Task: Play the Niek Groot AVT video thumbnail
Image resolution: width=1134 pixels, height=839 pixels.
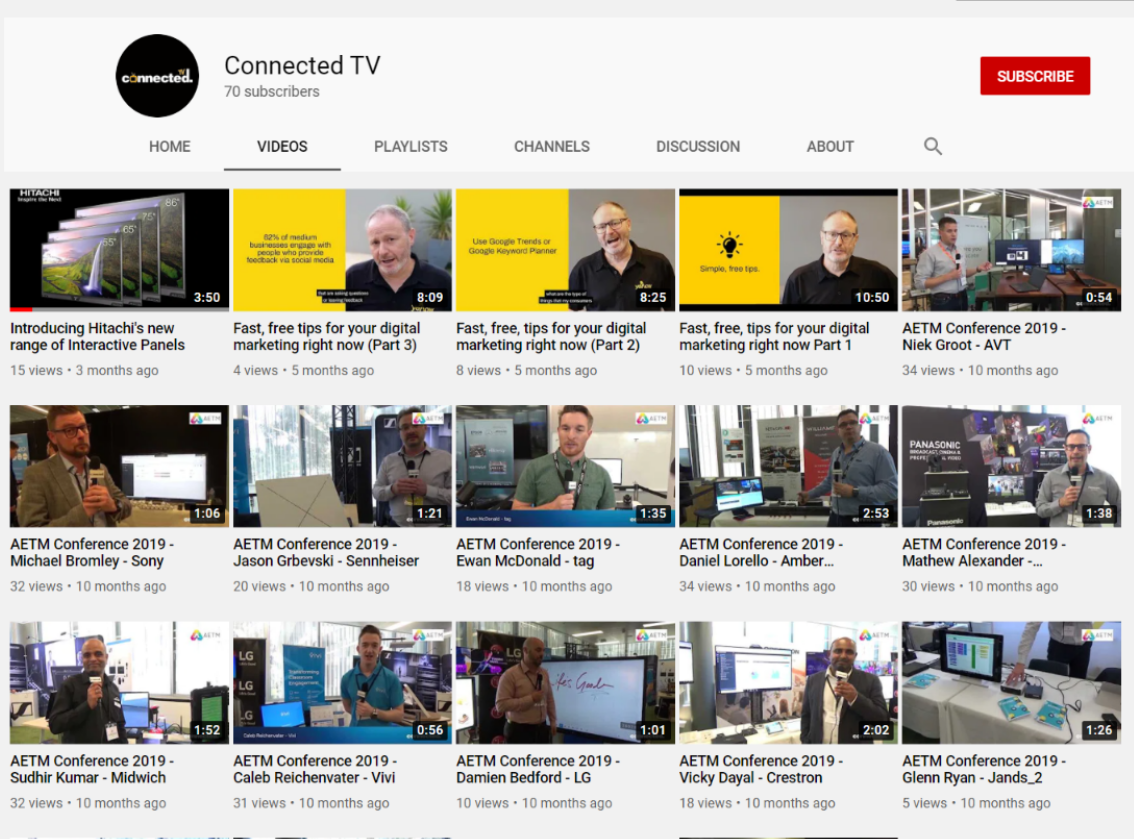Action: click(x=1011, y=250)
